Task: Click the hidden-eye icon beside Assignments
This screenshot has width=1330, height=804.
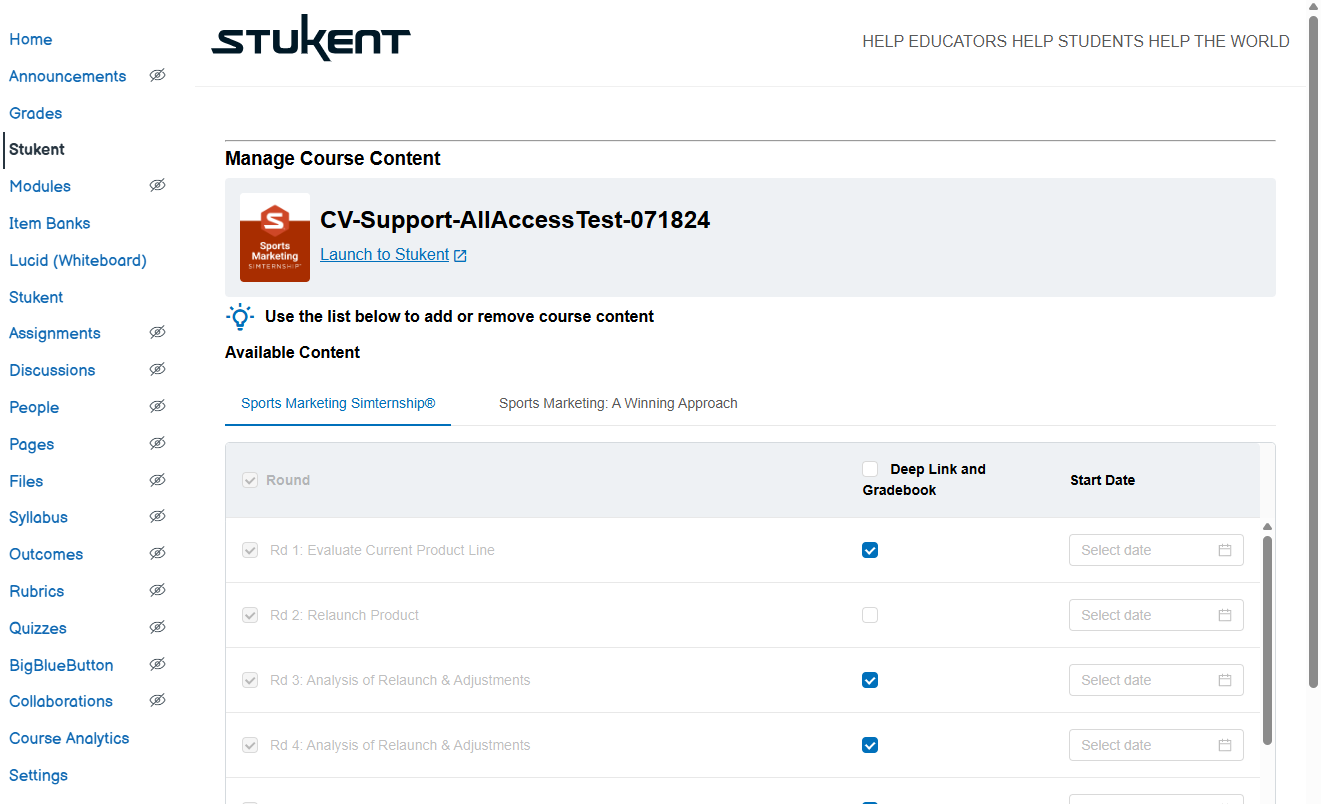Action: click(157, 332)
